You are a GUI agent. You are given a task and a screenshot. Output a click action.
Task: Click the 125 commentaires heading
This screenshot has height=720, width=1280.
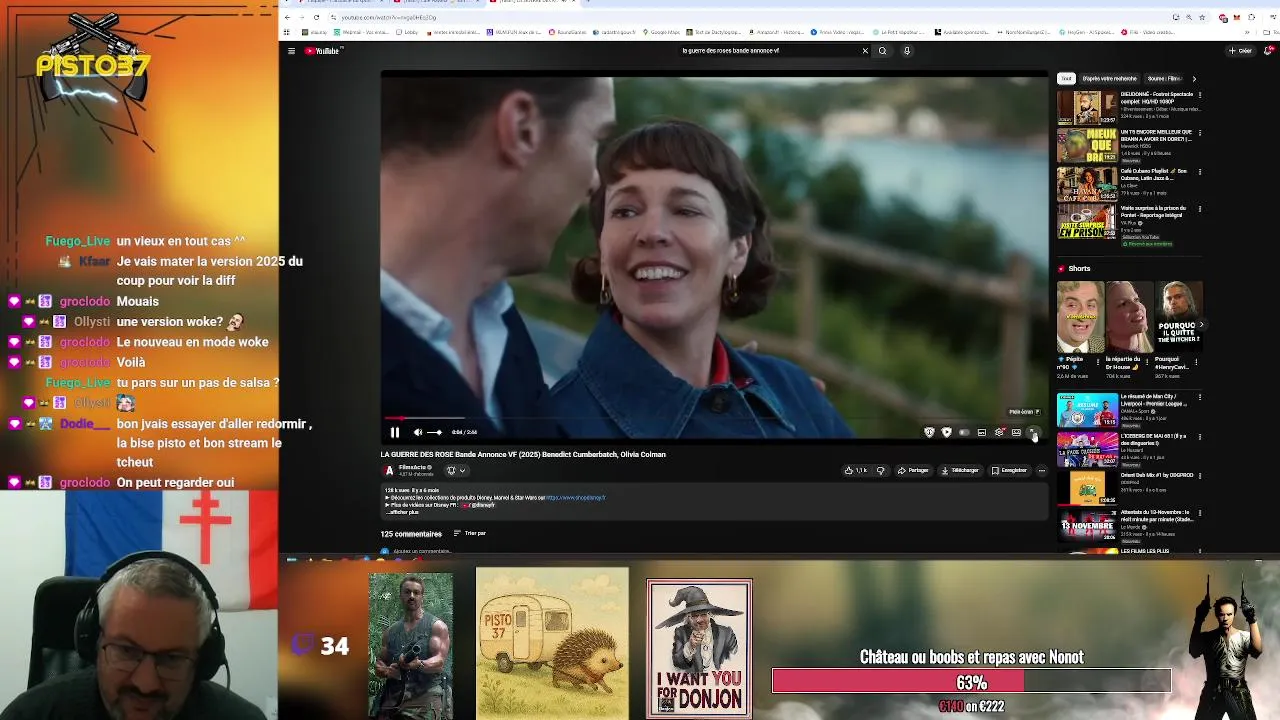(411, 534)
